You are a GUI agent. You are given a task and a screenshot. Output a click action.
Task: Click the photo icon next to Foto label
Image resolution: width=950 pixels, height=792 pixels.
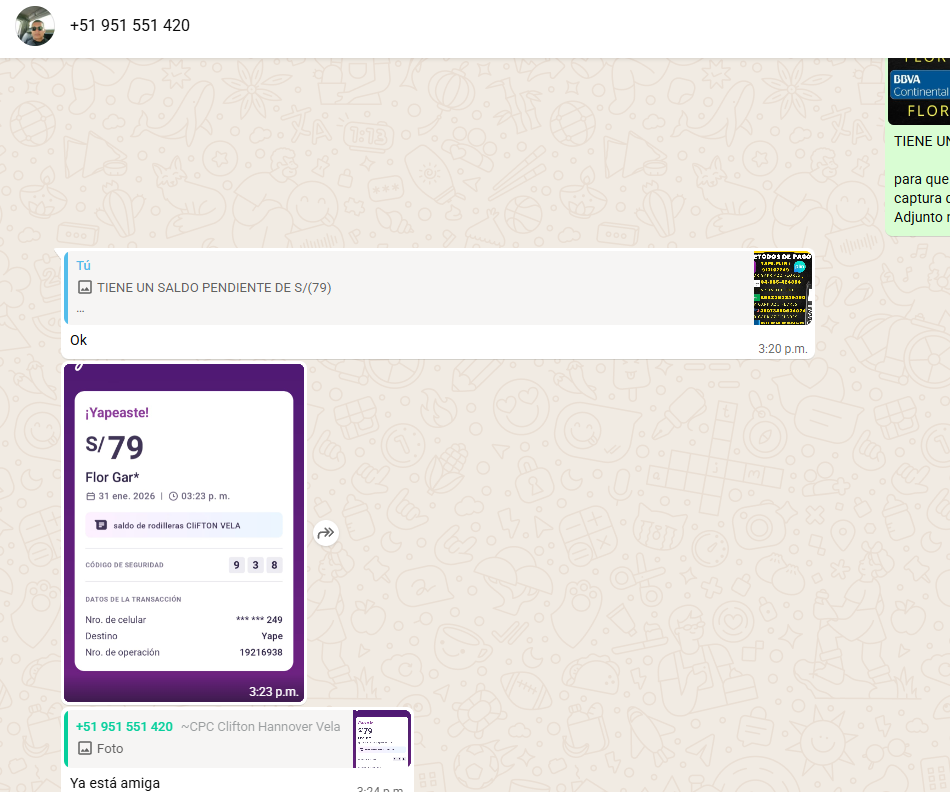coord(85,748)
